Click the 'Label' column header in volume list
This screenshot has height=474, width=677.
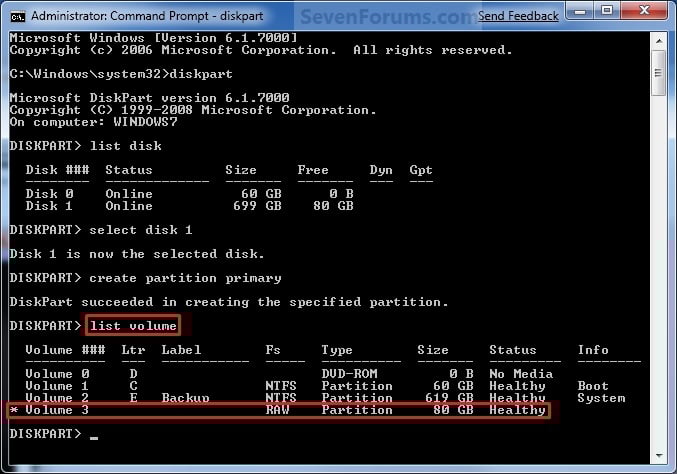181,350
